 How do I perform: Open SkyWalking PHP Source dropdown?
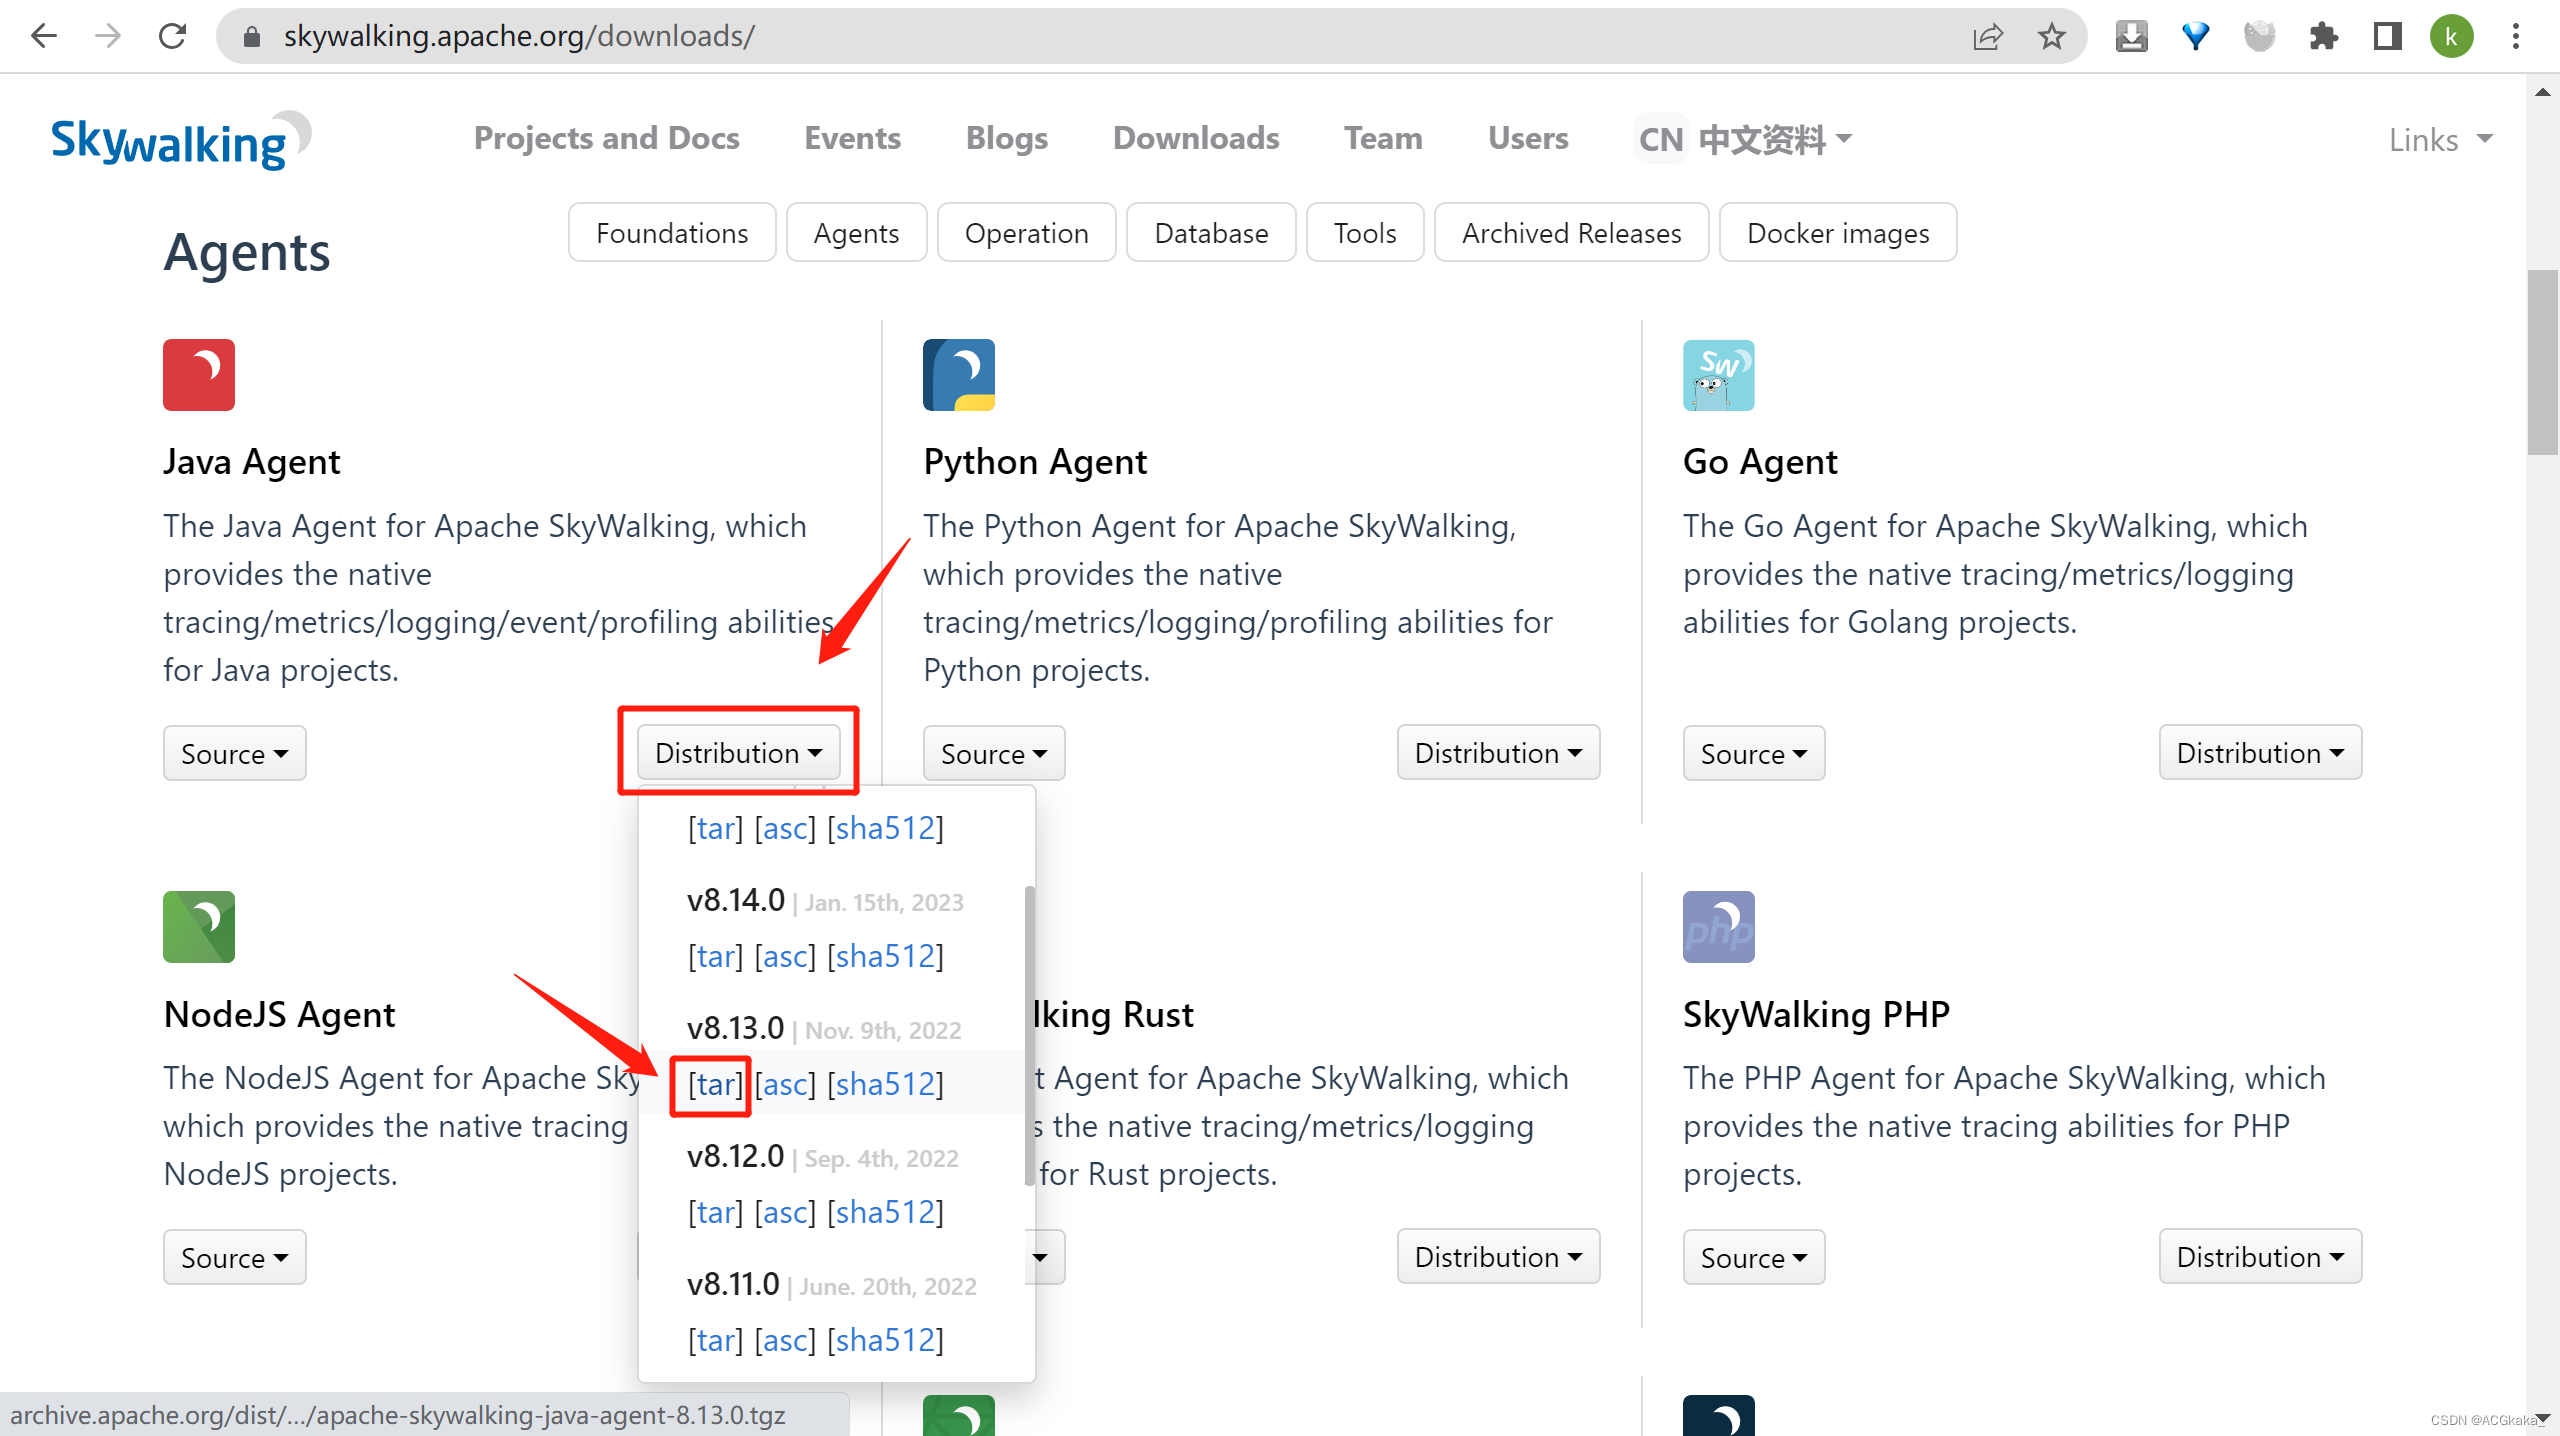coord(1754,1257)
